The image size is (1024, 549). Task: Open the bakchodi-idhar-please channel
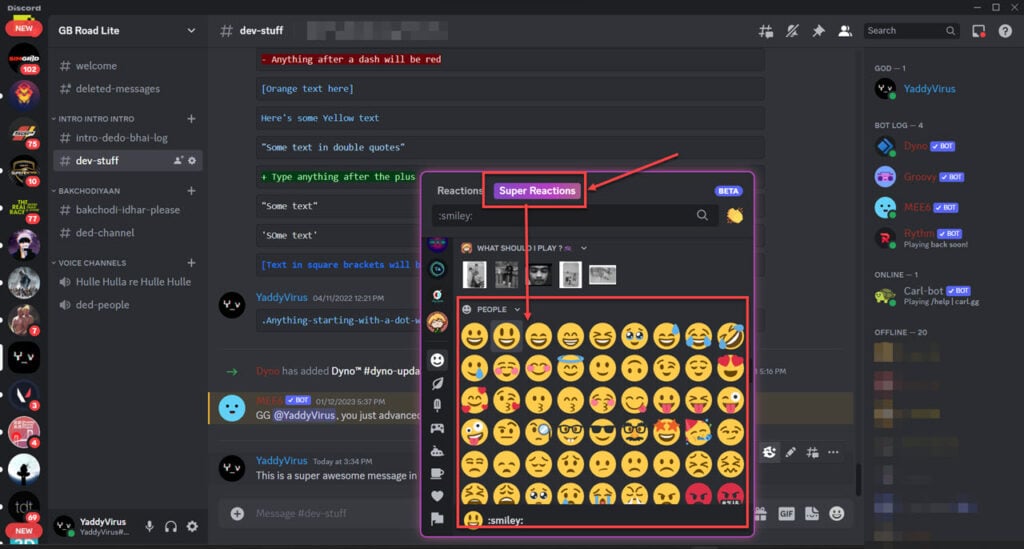tap(127, 210)
